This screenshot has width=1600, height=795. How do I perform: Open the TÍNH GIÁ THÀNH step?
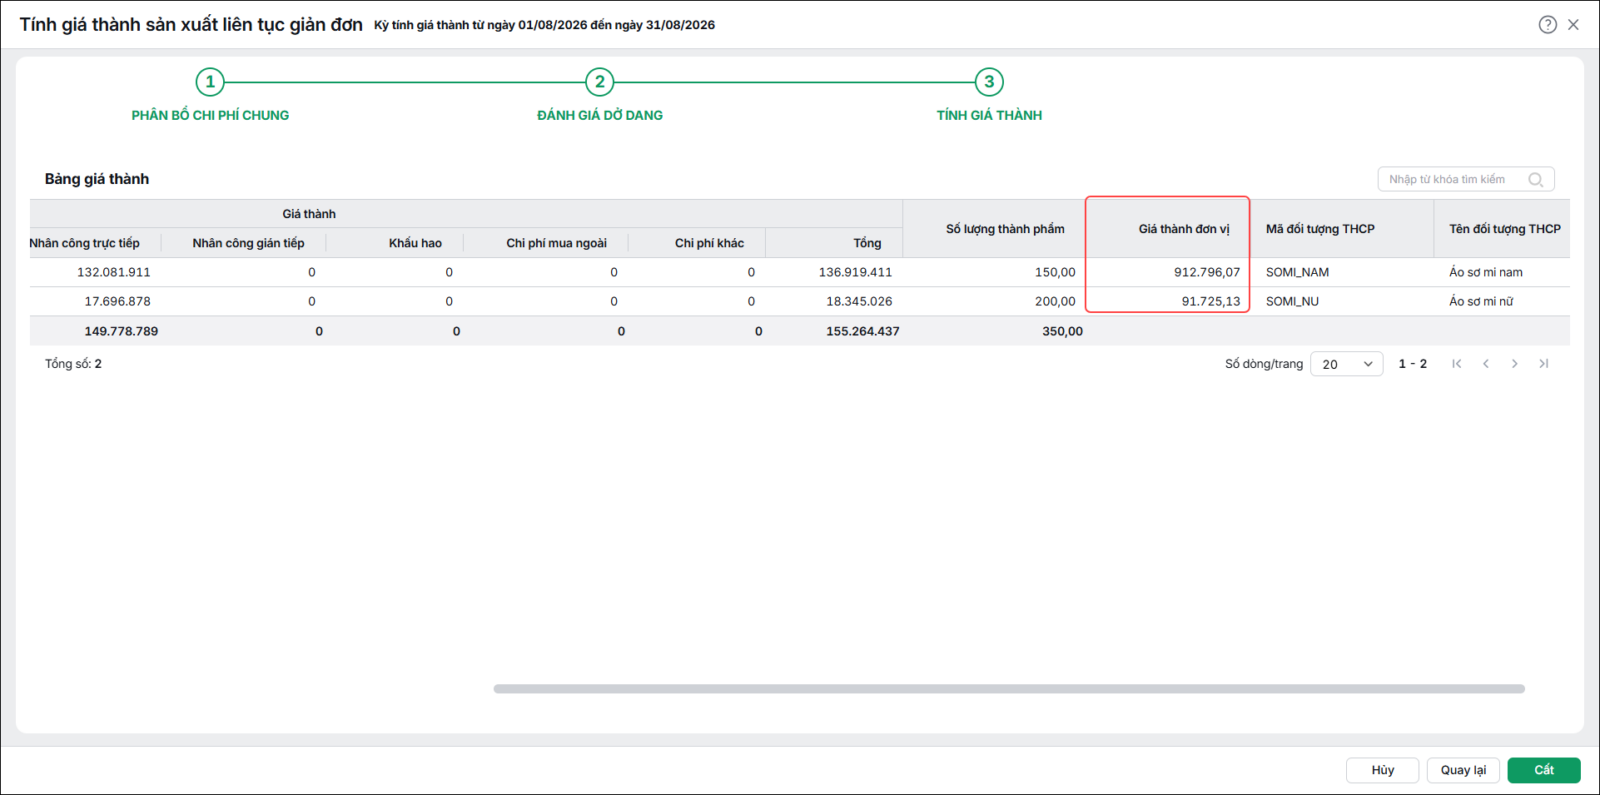989,115
